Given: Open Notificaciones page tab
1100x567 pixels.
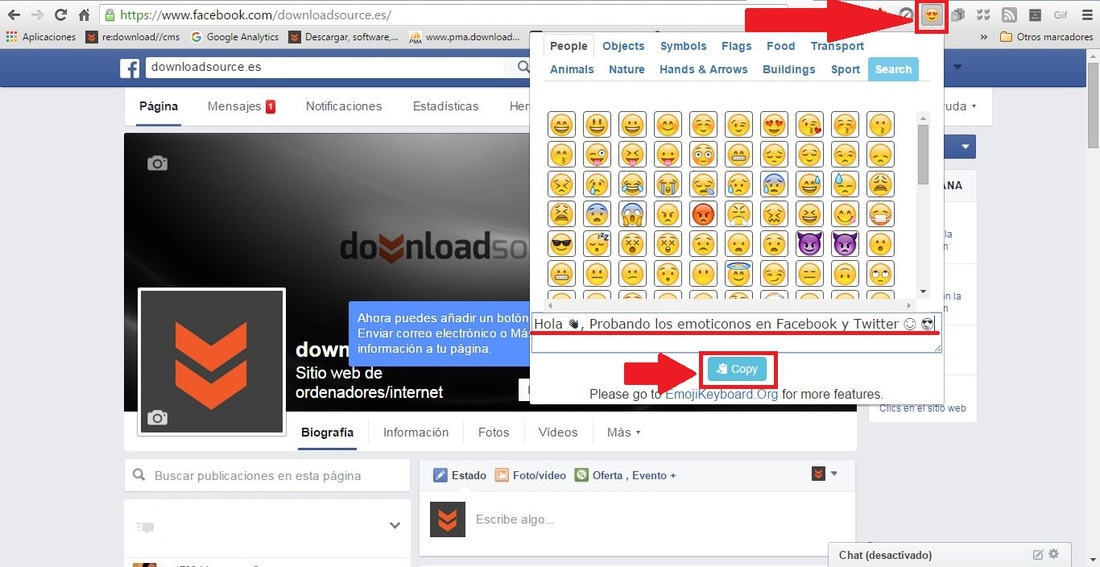Looking at the screenshot, I should click(344, 107).
